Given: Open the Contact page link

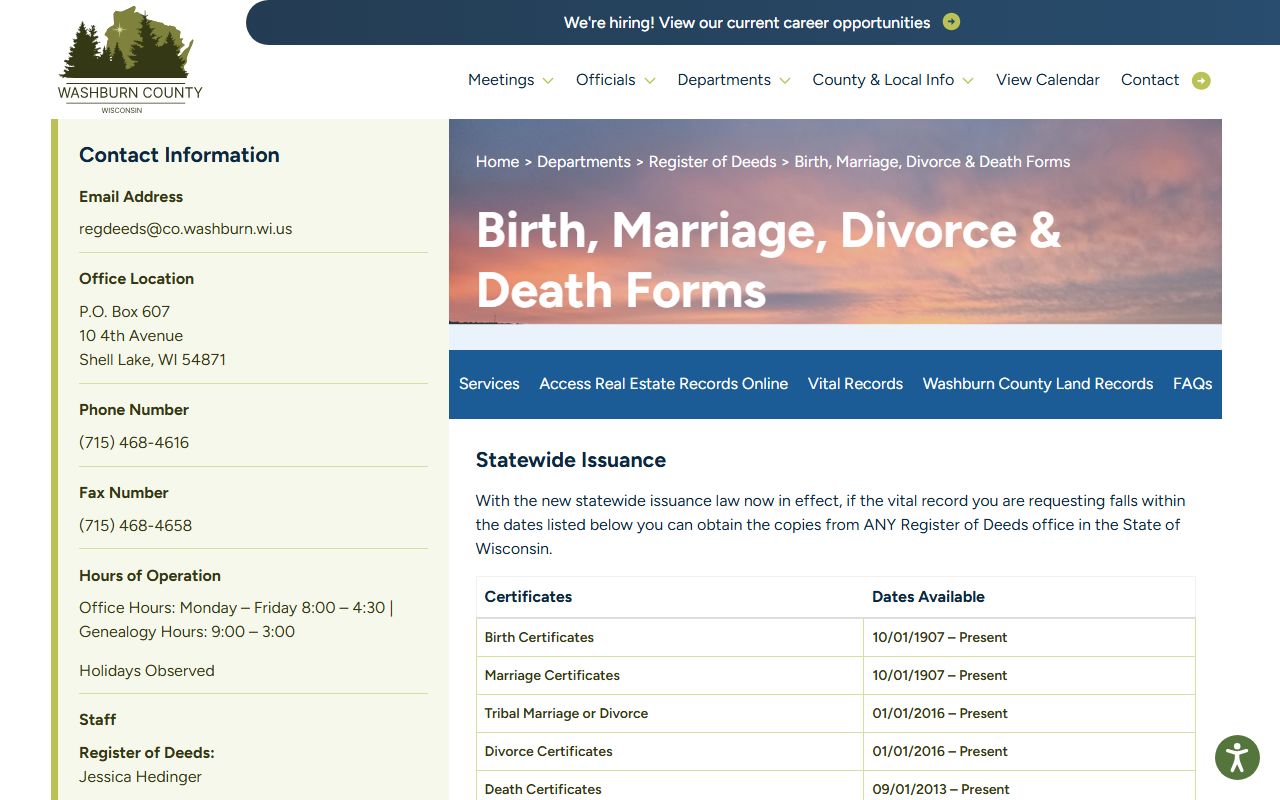Looking at the screenshot, I should [x=1150, y=80].
